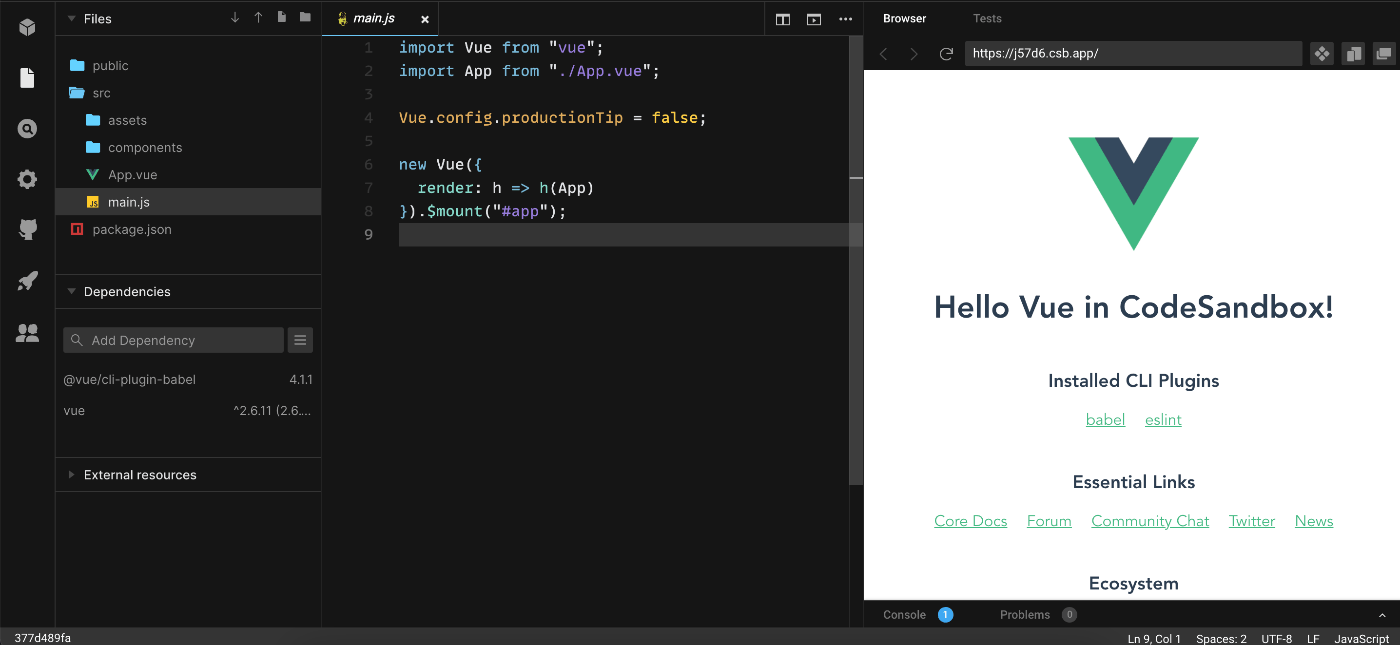1400x645 pixels.
Task: Click the editor vertical scrollbar
Action: [856, 260]
